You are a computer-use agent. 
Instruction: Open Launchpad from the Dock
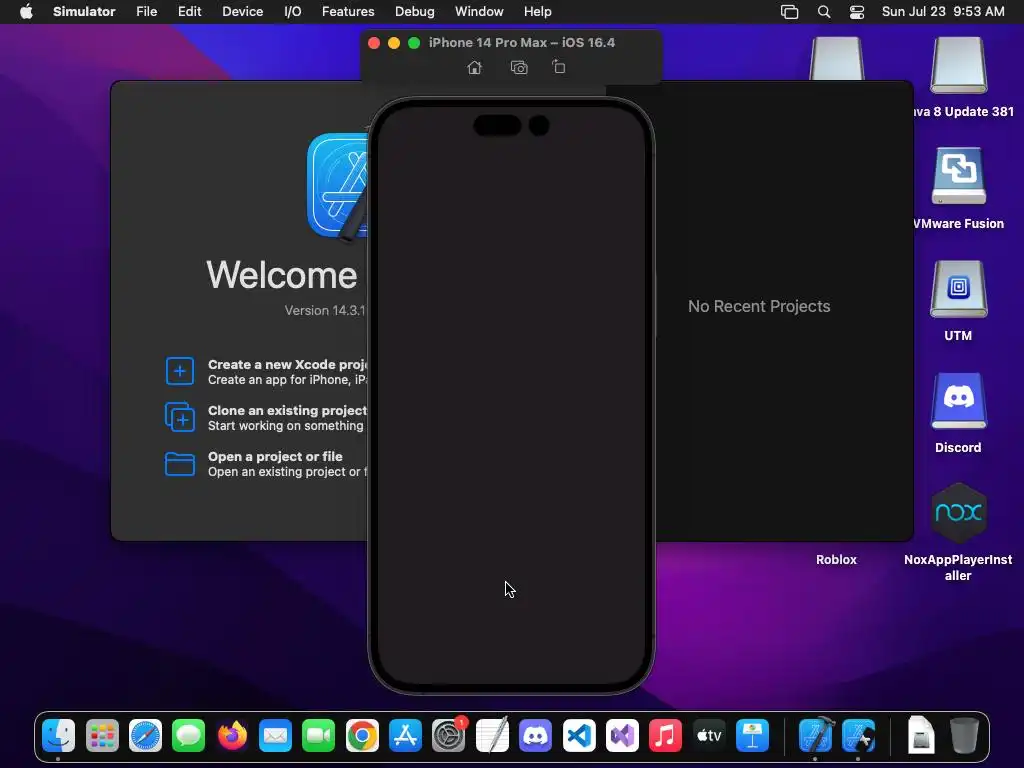click(102, 736)
